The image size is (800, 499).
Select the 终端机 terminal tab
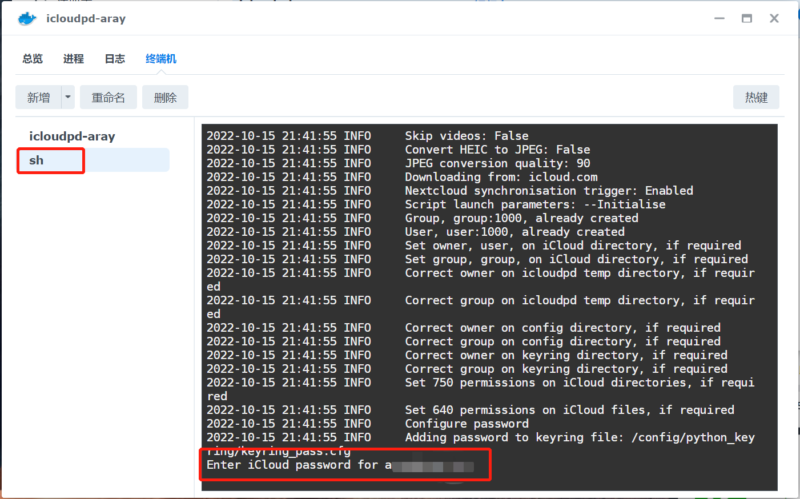pos(161,59)
